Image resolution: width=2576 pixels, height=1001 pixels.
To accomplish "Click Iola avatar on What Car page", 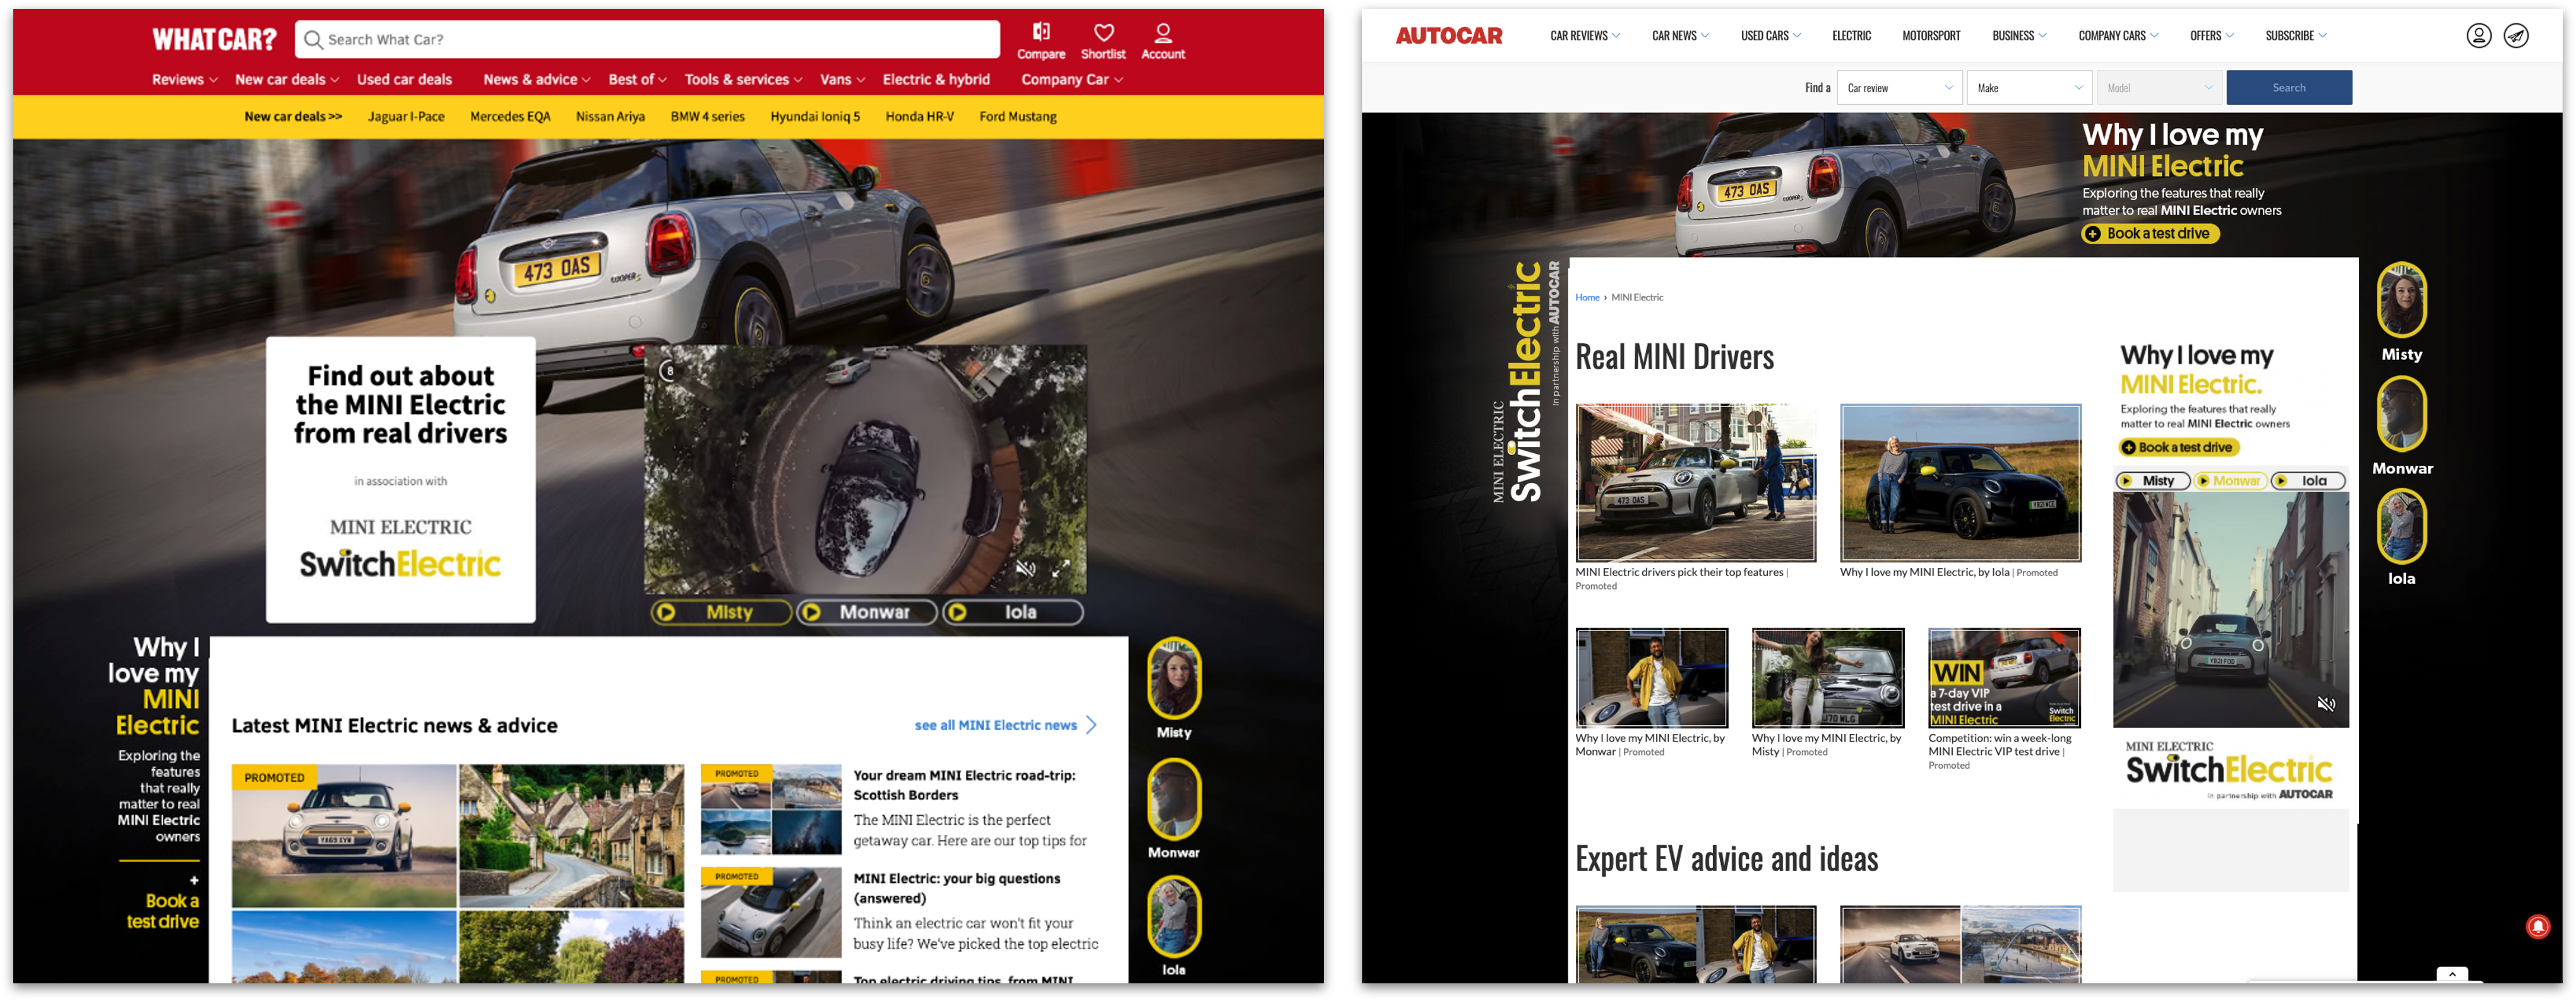I will (1174, 917).
